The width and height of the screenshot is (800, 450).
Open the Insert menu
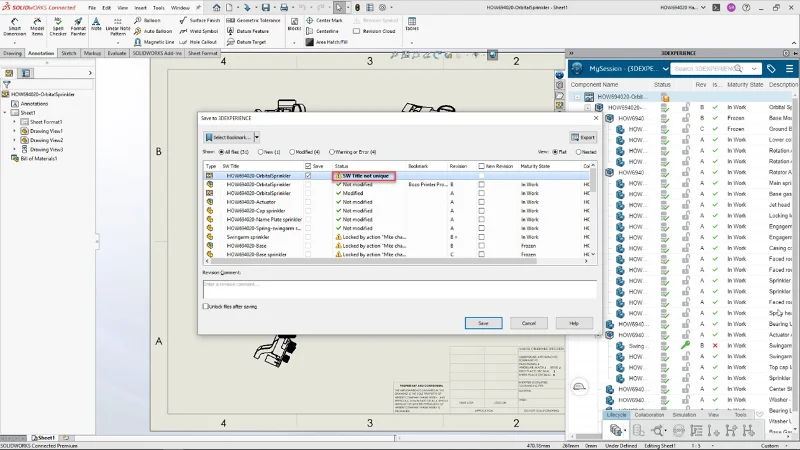tap(138, 6)
